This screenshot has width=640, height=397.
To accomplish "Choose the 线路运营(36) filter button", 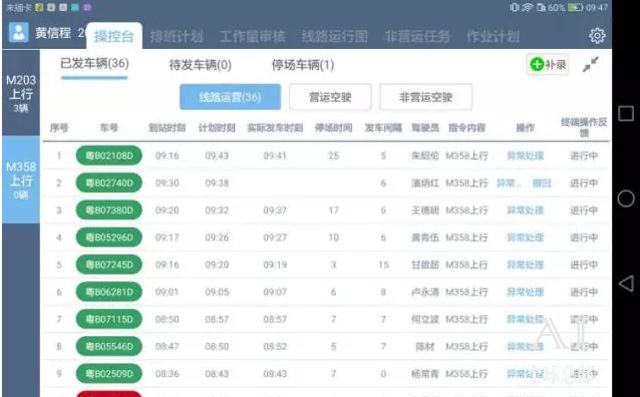I will coord(230,97).
